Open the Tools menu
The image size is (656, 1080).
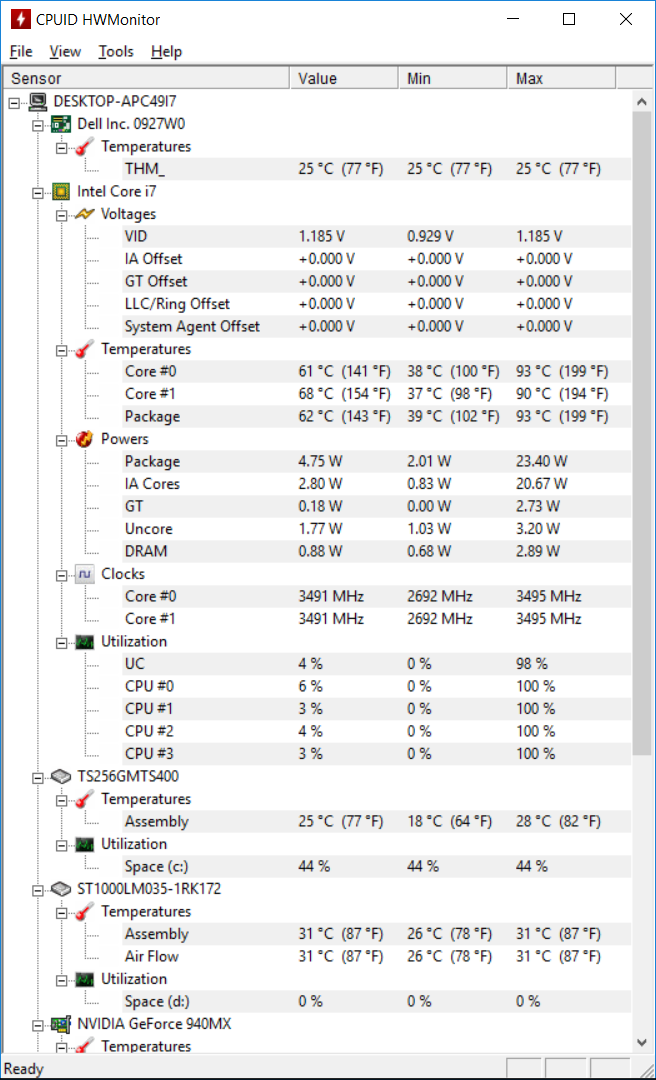116,52
